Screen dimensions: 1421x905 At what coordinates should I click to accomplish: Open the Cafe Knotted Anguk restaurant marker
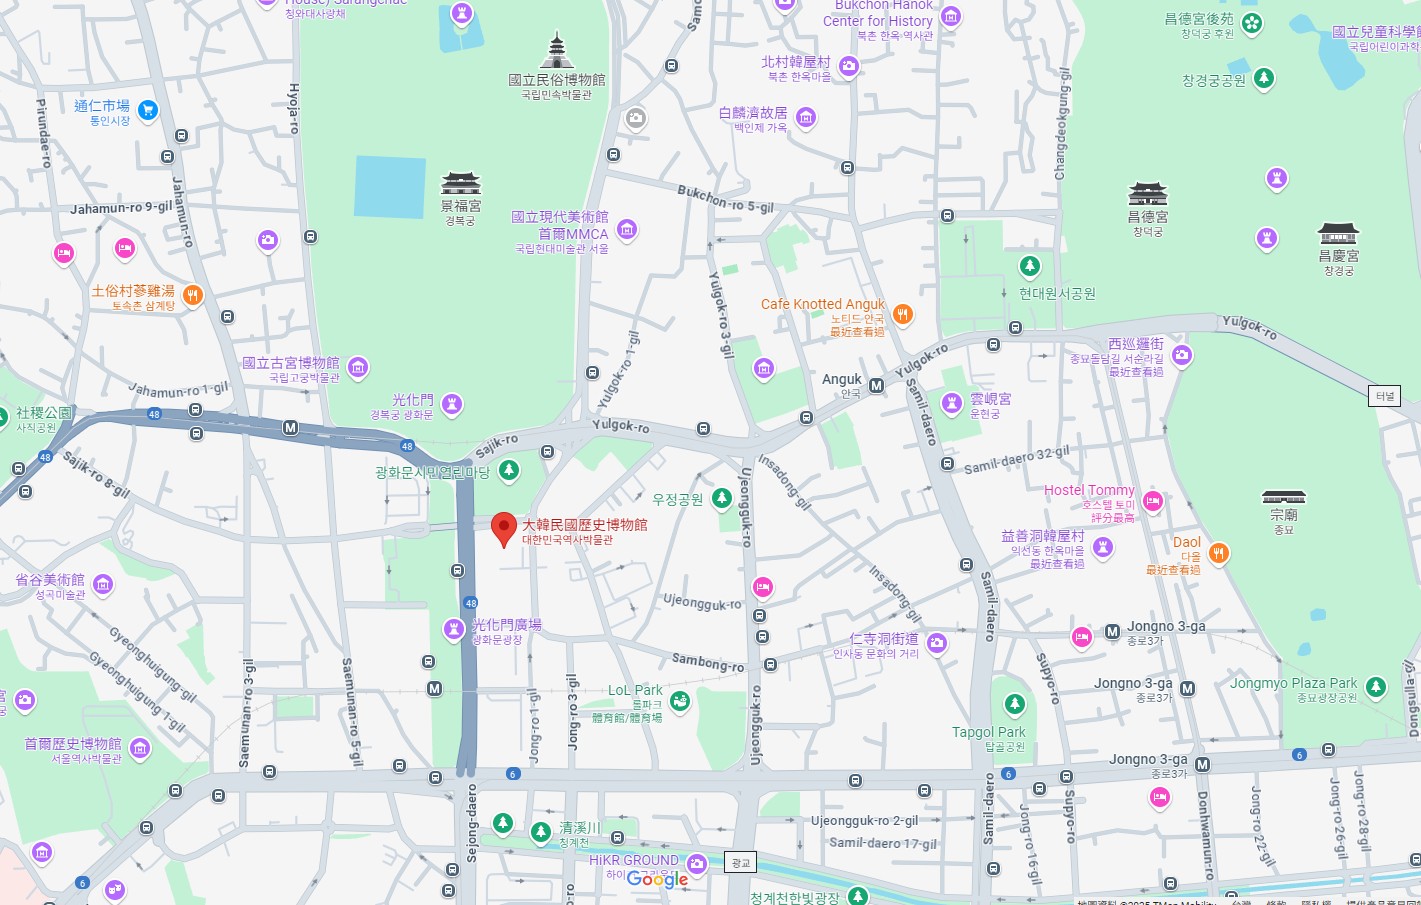click(x=902, y=315)
